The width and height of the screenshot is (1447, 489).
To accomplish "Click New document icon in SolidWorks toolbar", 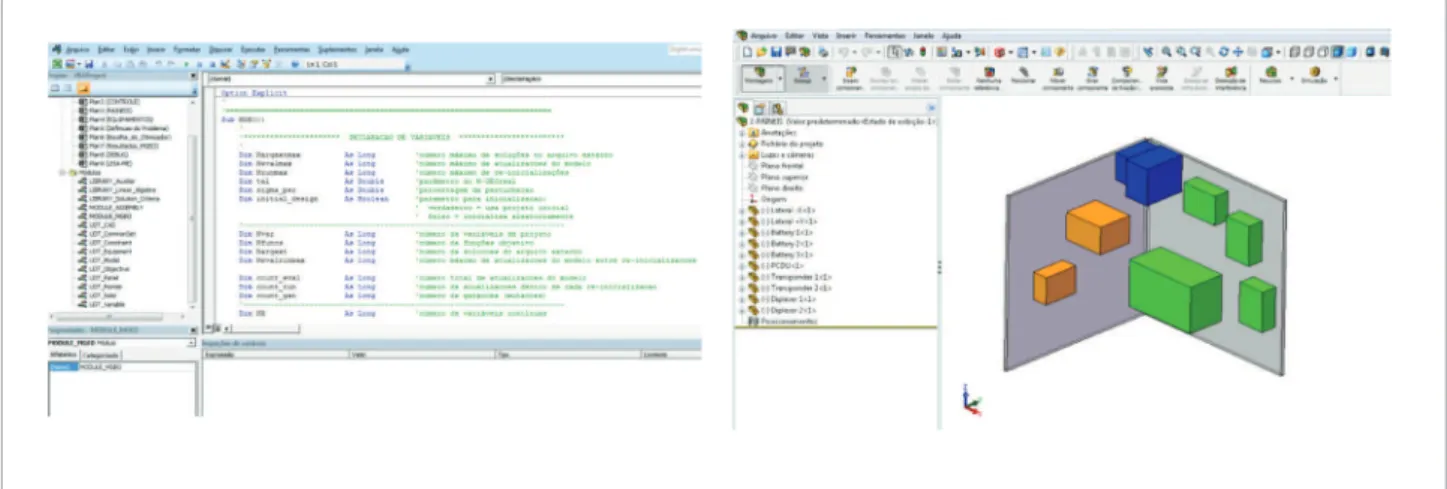I will click(x=747, y=51).
